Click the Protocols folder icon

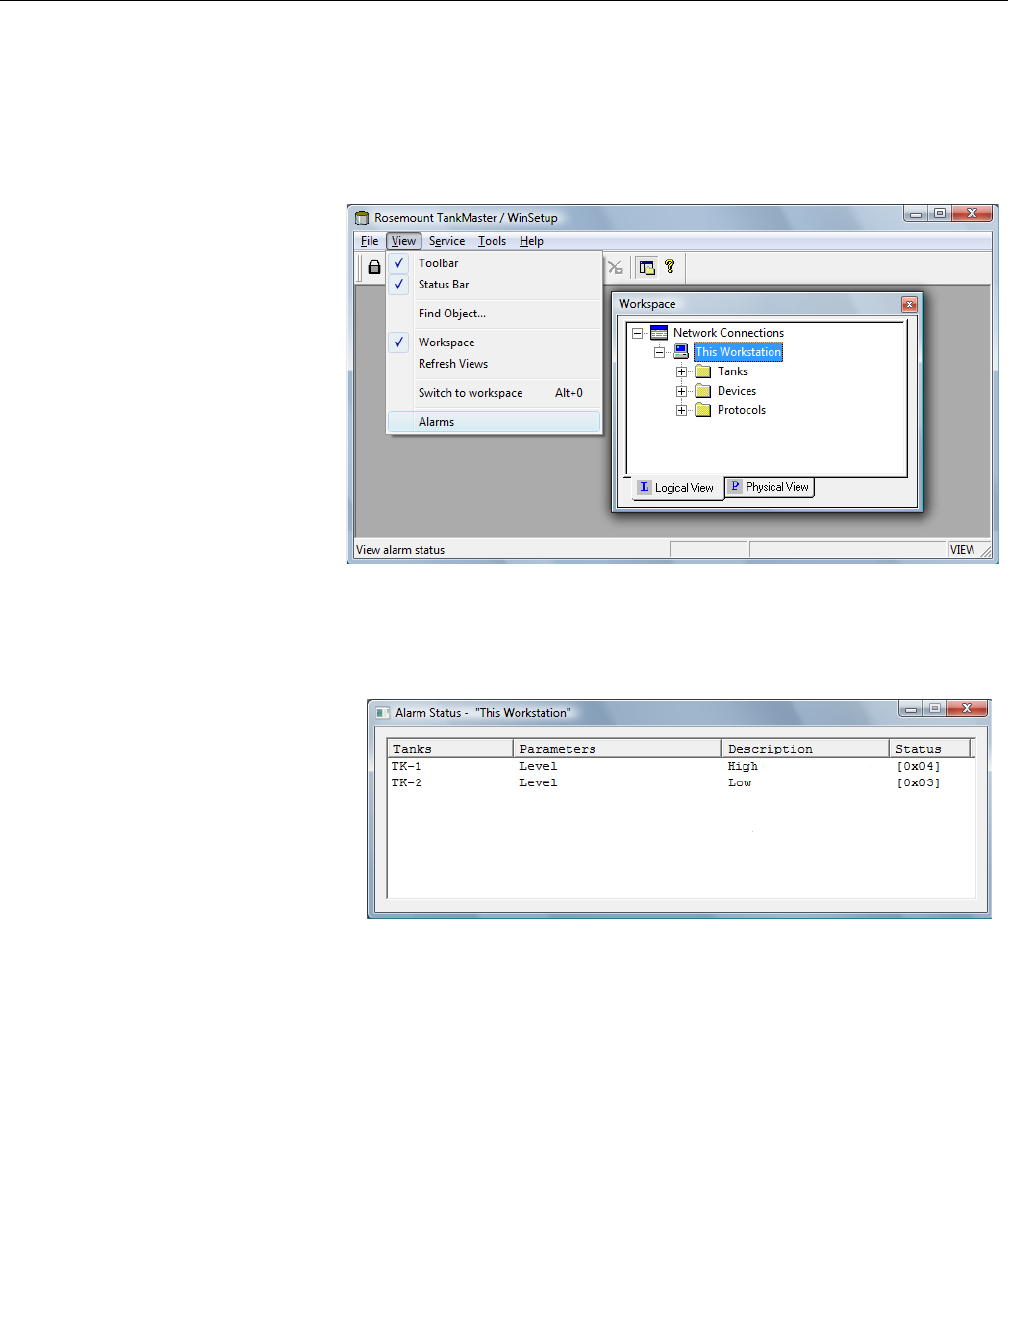tap(703, 410)
